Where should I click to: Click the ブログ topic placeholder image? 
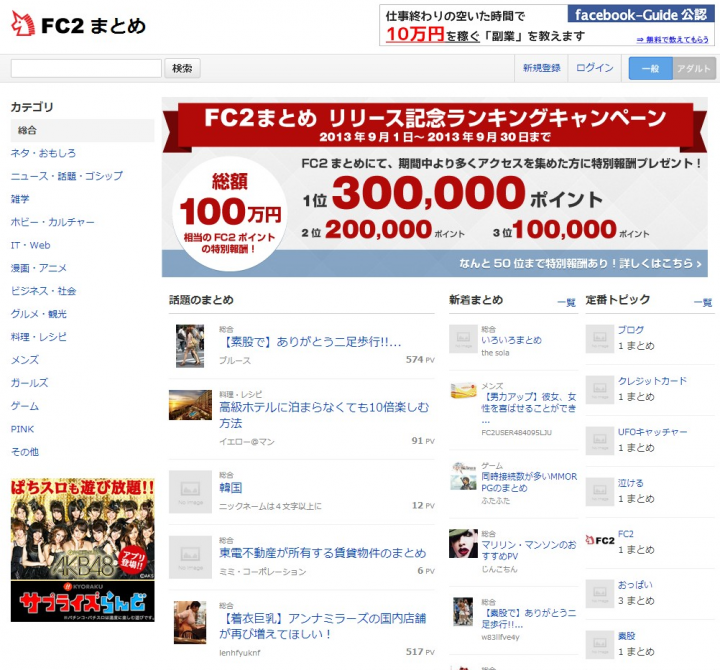[600, 339]
